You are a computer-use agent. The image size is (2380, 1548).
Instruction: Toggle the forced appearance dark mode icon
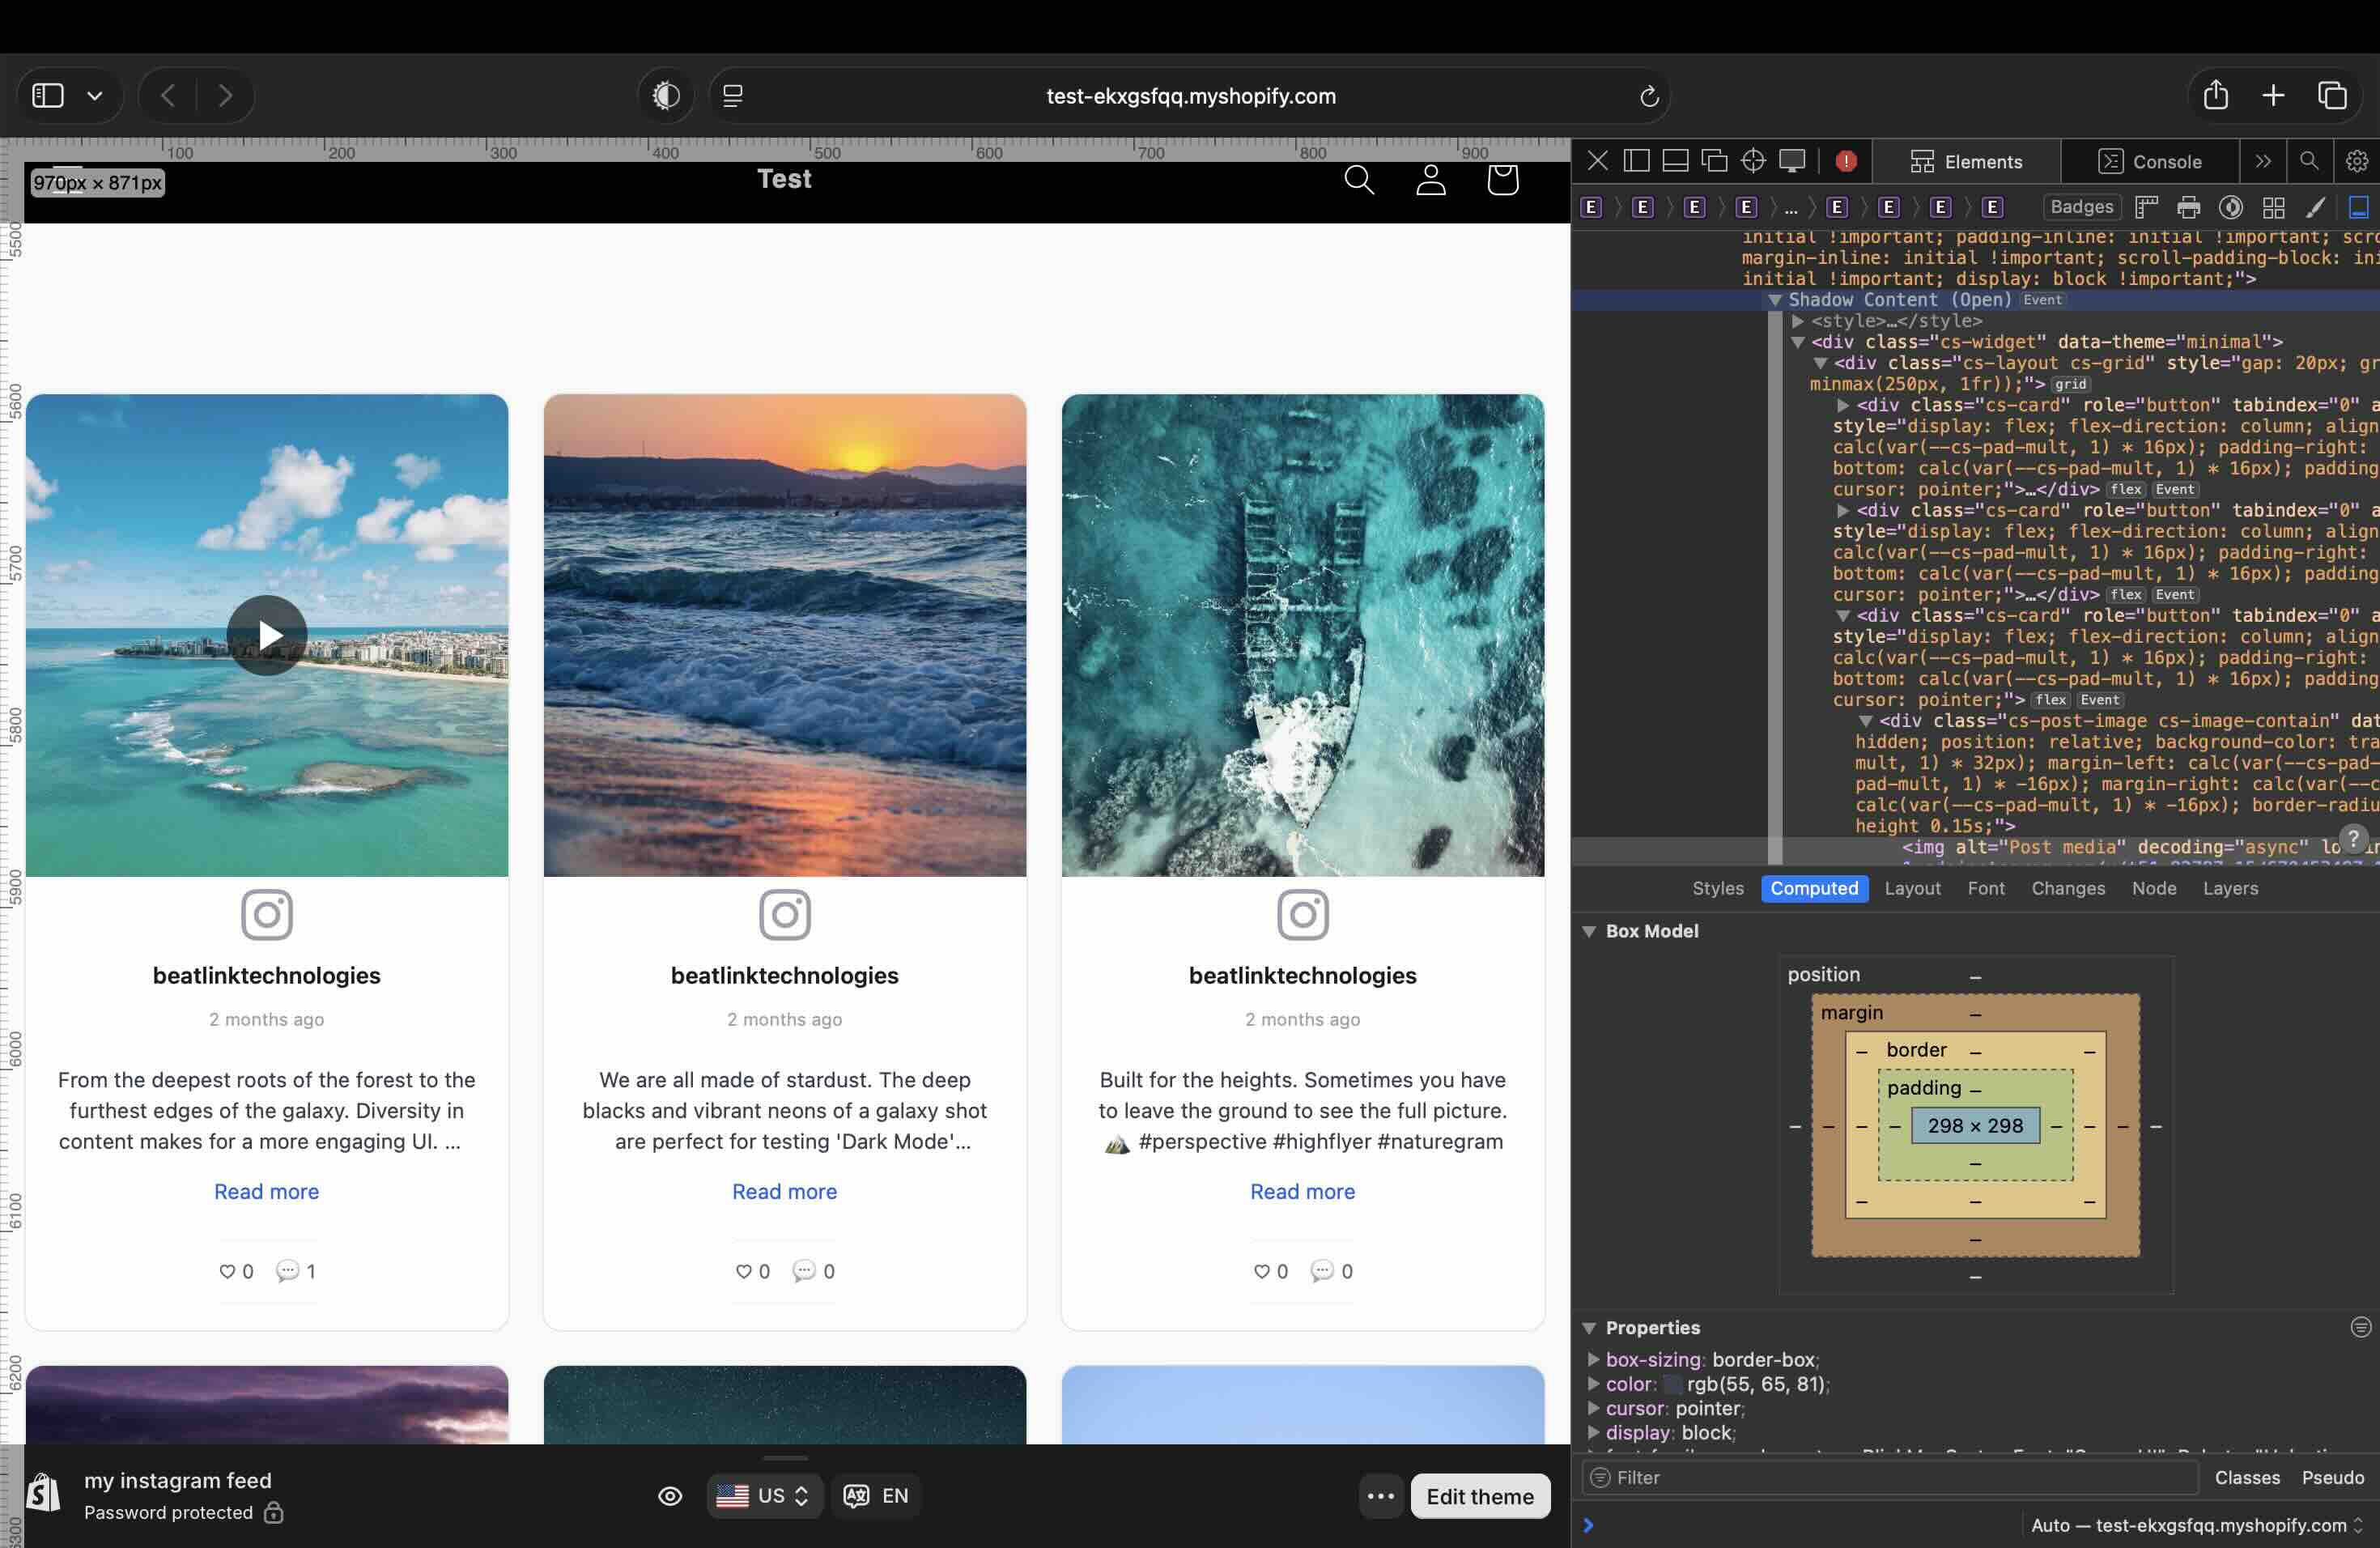tap(2231, 207)
